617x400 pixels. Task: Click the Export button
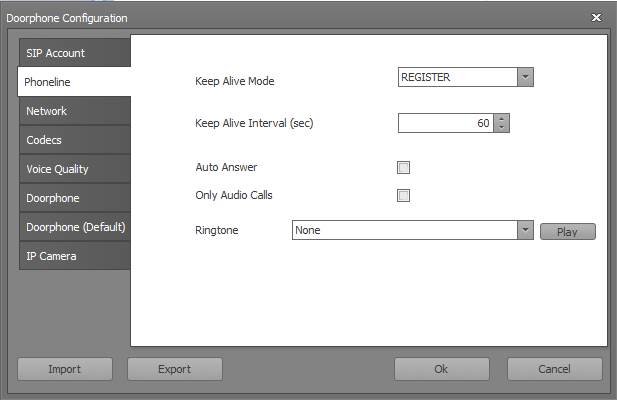pyautogui.click(x=175, y=369)
